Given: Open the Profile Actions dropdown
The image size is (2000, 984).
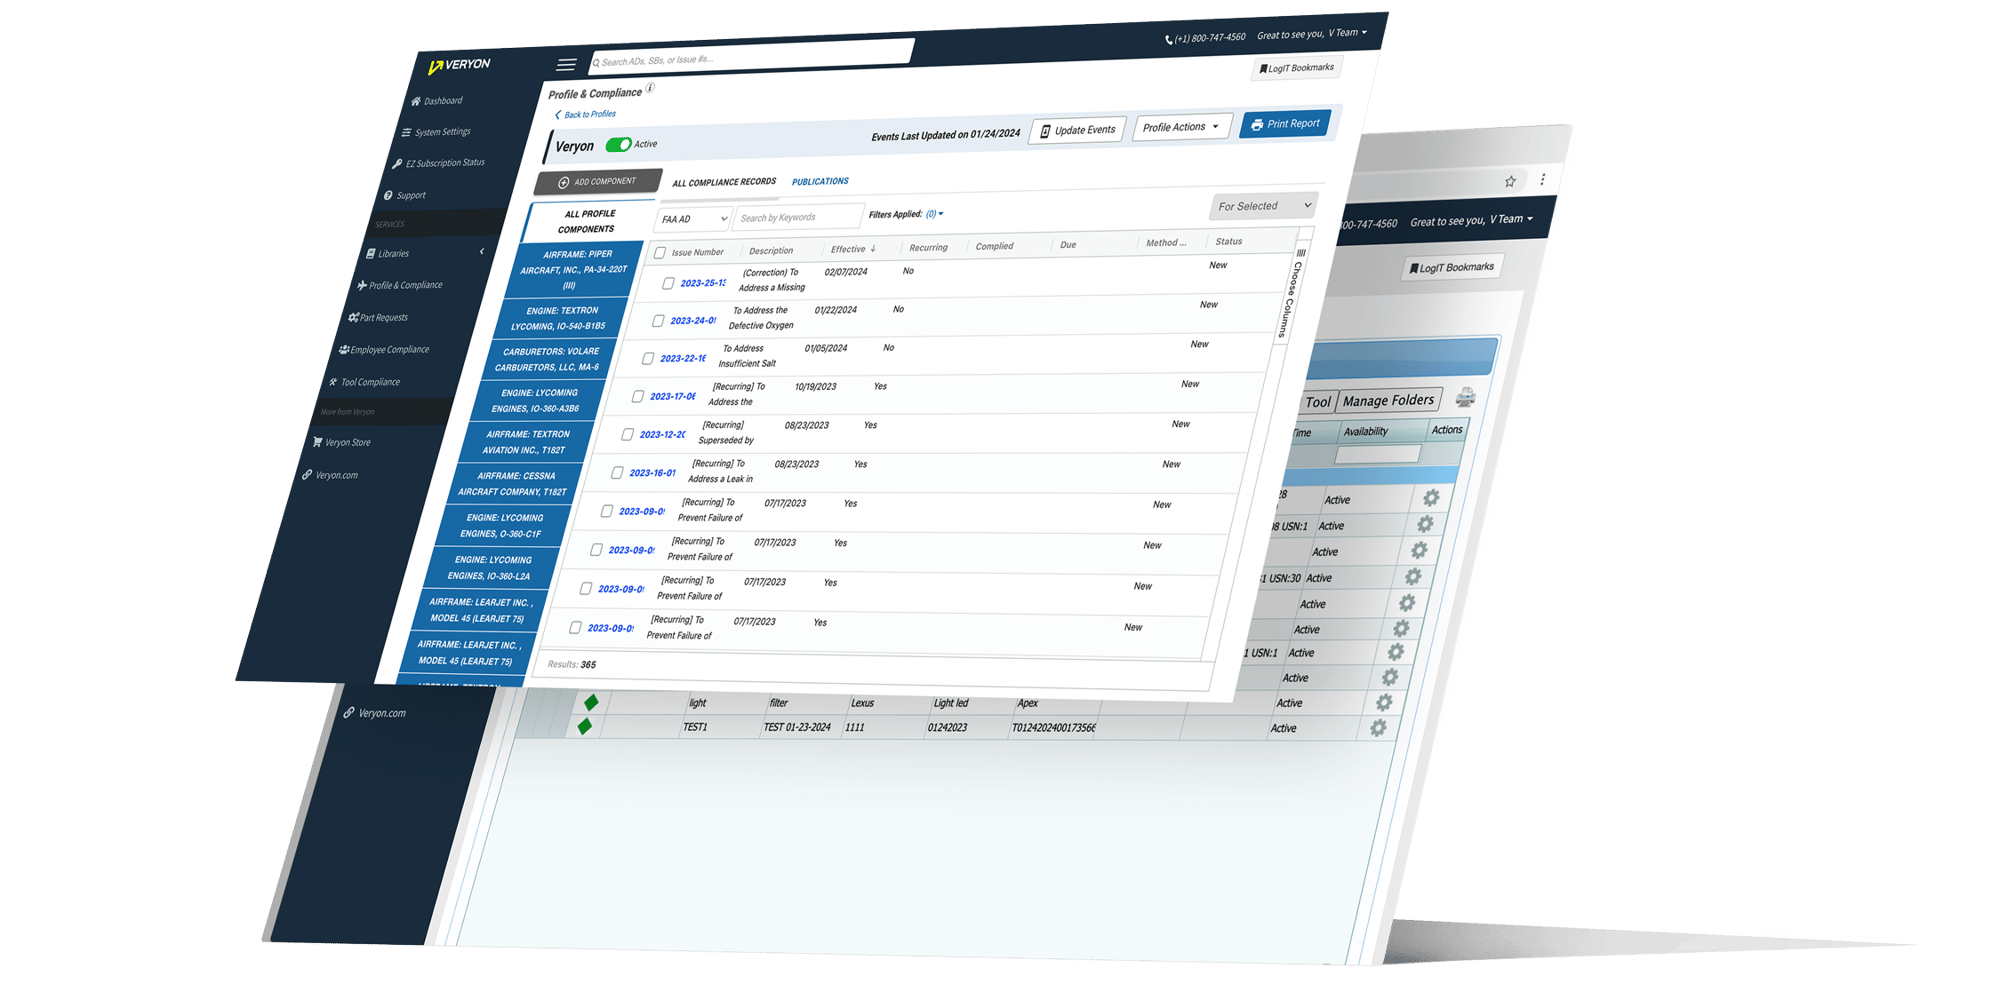Looking at the screenshot, I should tap(1181, 128).
